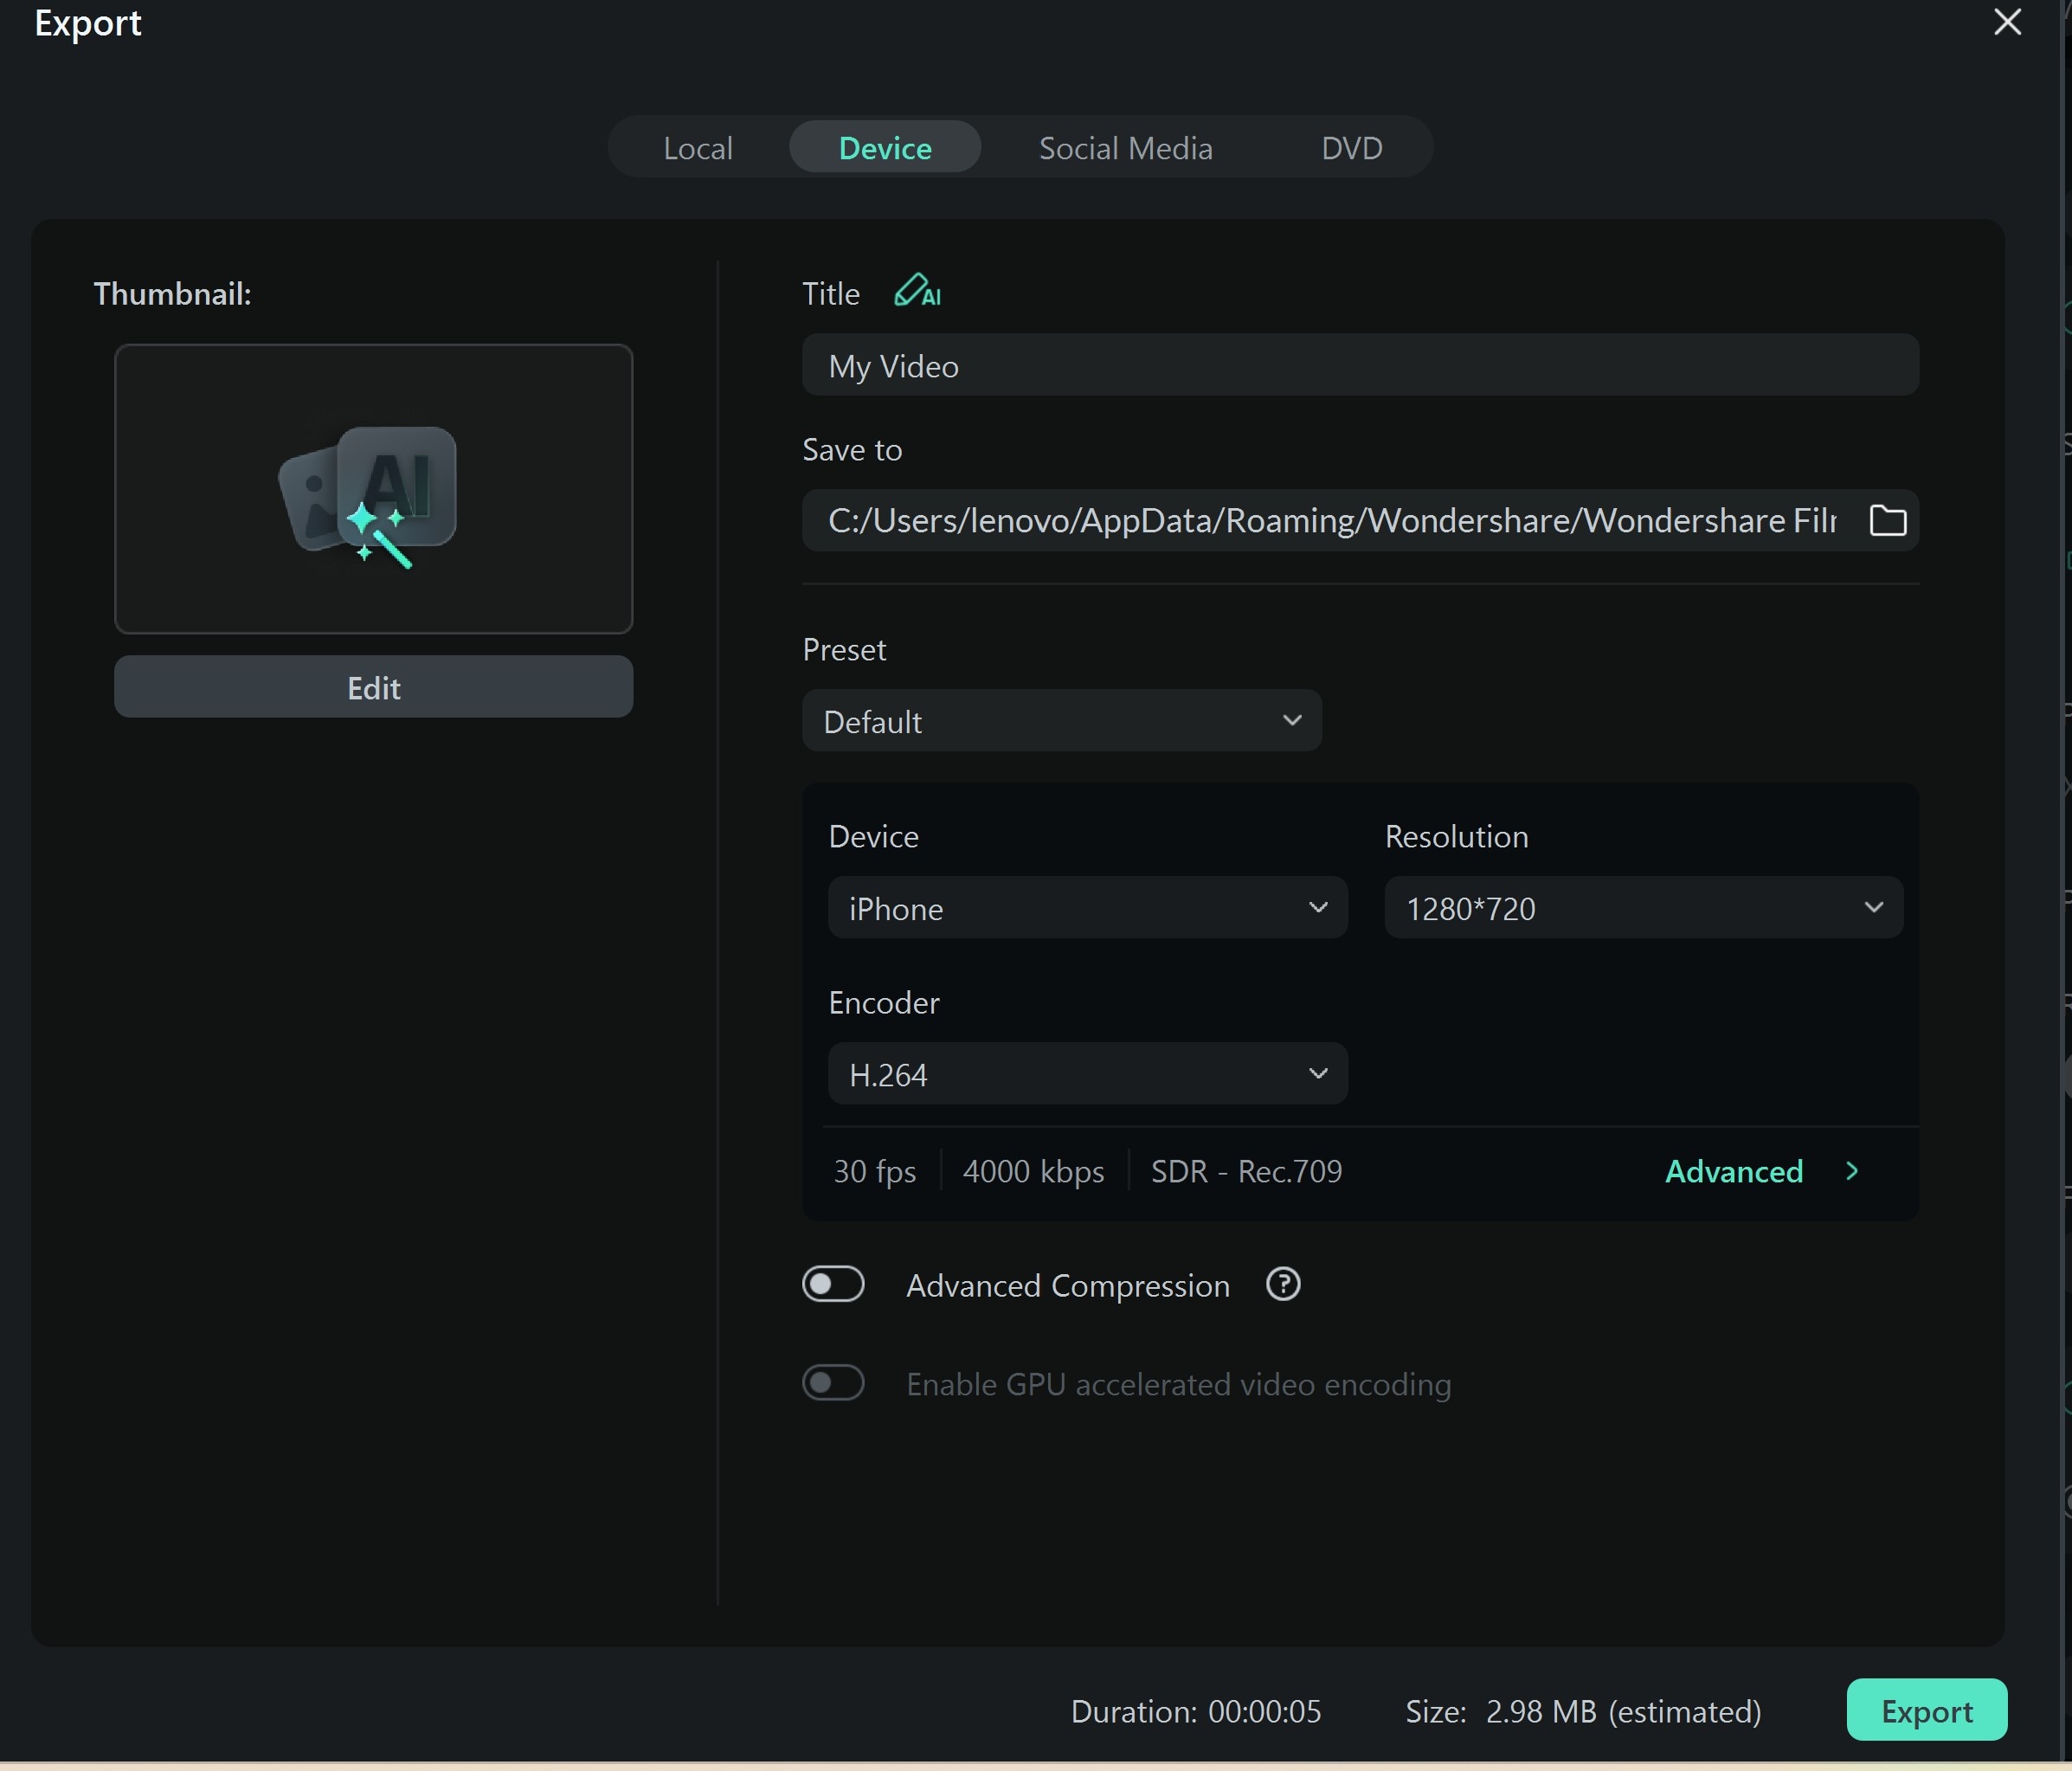Open the Resolution dropdown showing 1280*720

pos(1643,908)
